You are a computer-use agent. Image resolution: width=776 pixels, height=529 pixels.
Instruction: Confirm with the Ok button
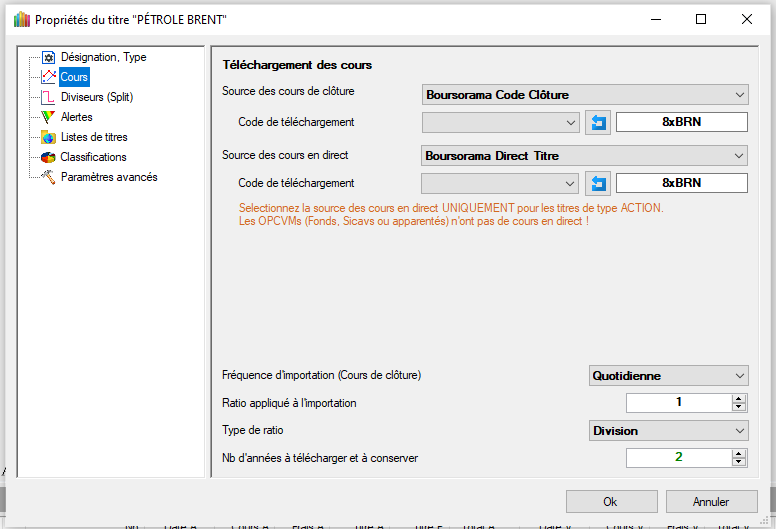[x=610, y=501]
